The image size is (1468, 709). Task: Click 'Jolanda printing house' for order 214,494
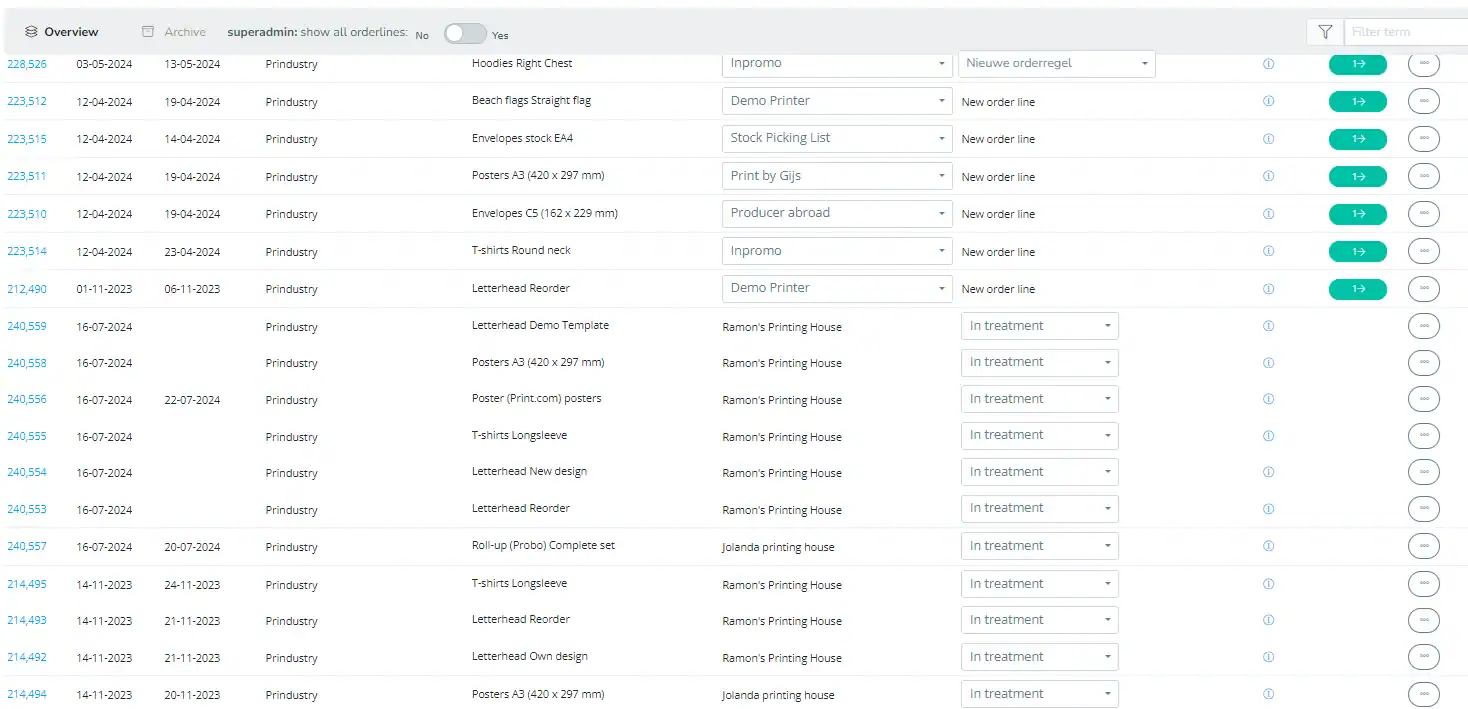tap(778, 695)
